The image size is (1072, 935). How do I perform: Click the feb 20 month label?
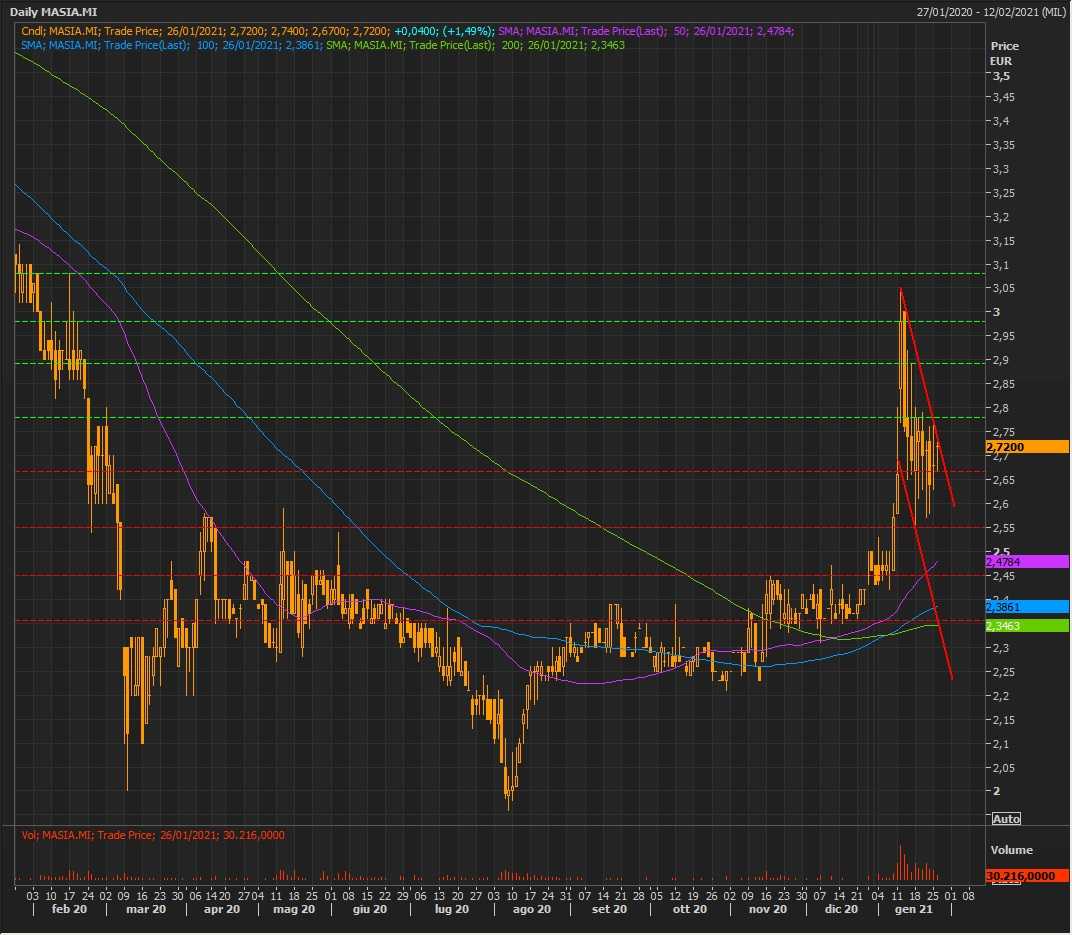click(x=67, y=909)
